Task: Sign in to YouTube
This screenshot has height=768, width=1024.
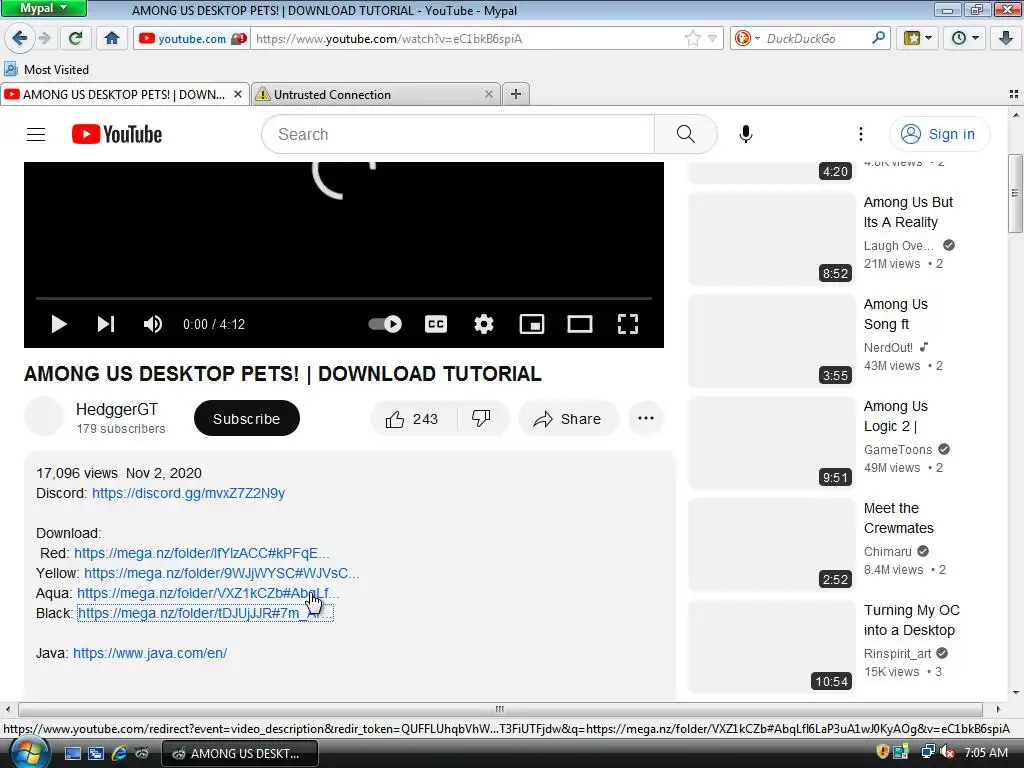Action: (x=939, y=135)
